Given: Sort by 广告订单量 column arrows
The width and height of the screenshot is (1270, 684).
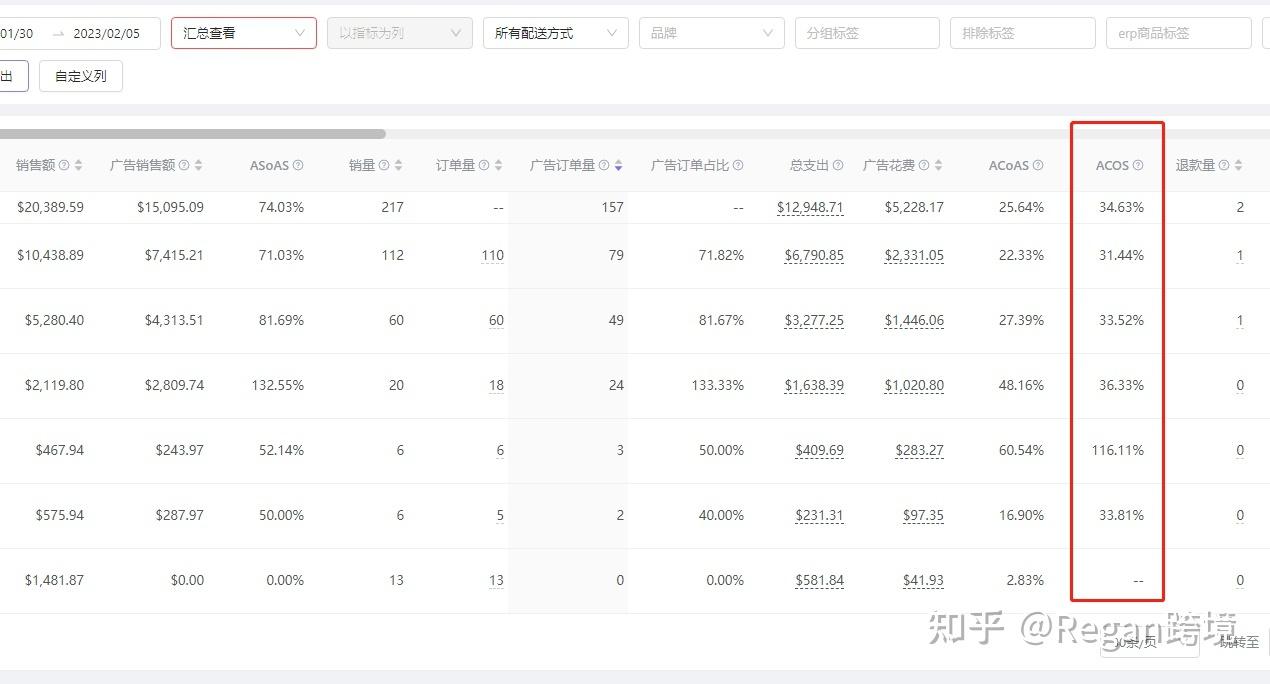Looking at the screenshot, I should coord(618,166).
